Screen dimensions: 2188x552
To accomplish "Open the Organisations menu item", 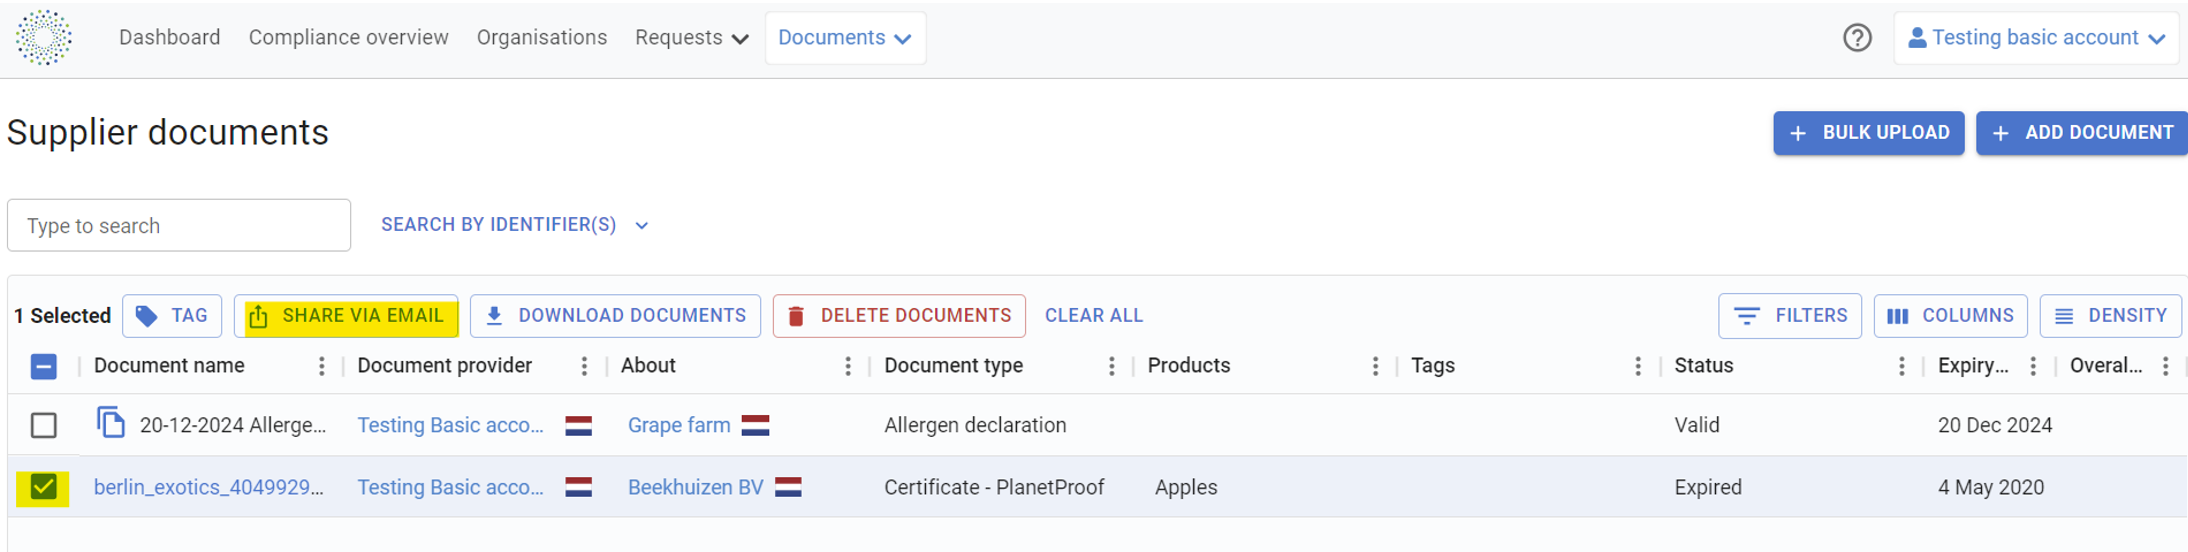I will [541, 38].
